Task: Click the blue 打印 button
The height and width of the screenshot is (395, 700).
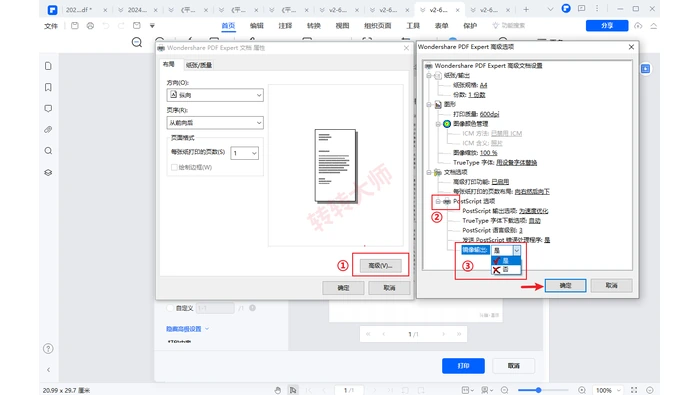Action: click(x=463, y=366)
